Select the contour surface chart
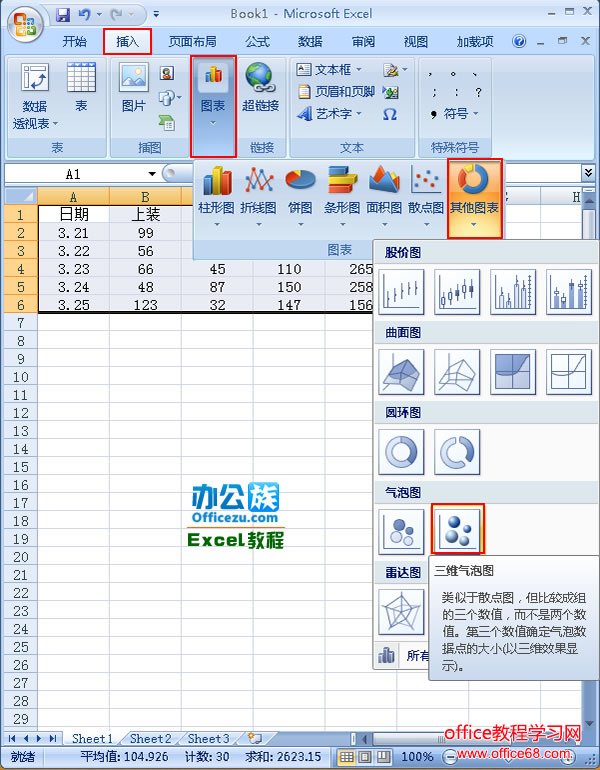This screenshot has height=770, width=600. [x=513, y=372]
